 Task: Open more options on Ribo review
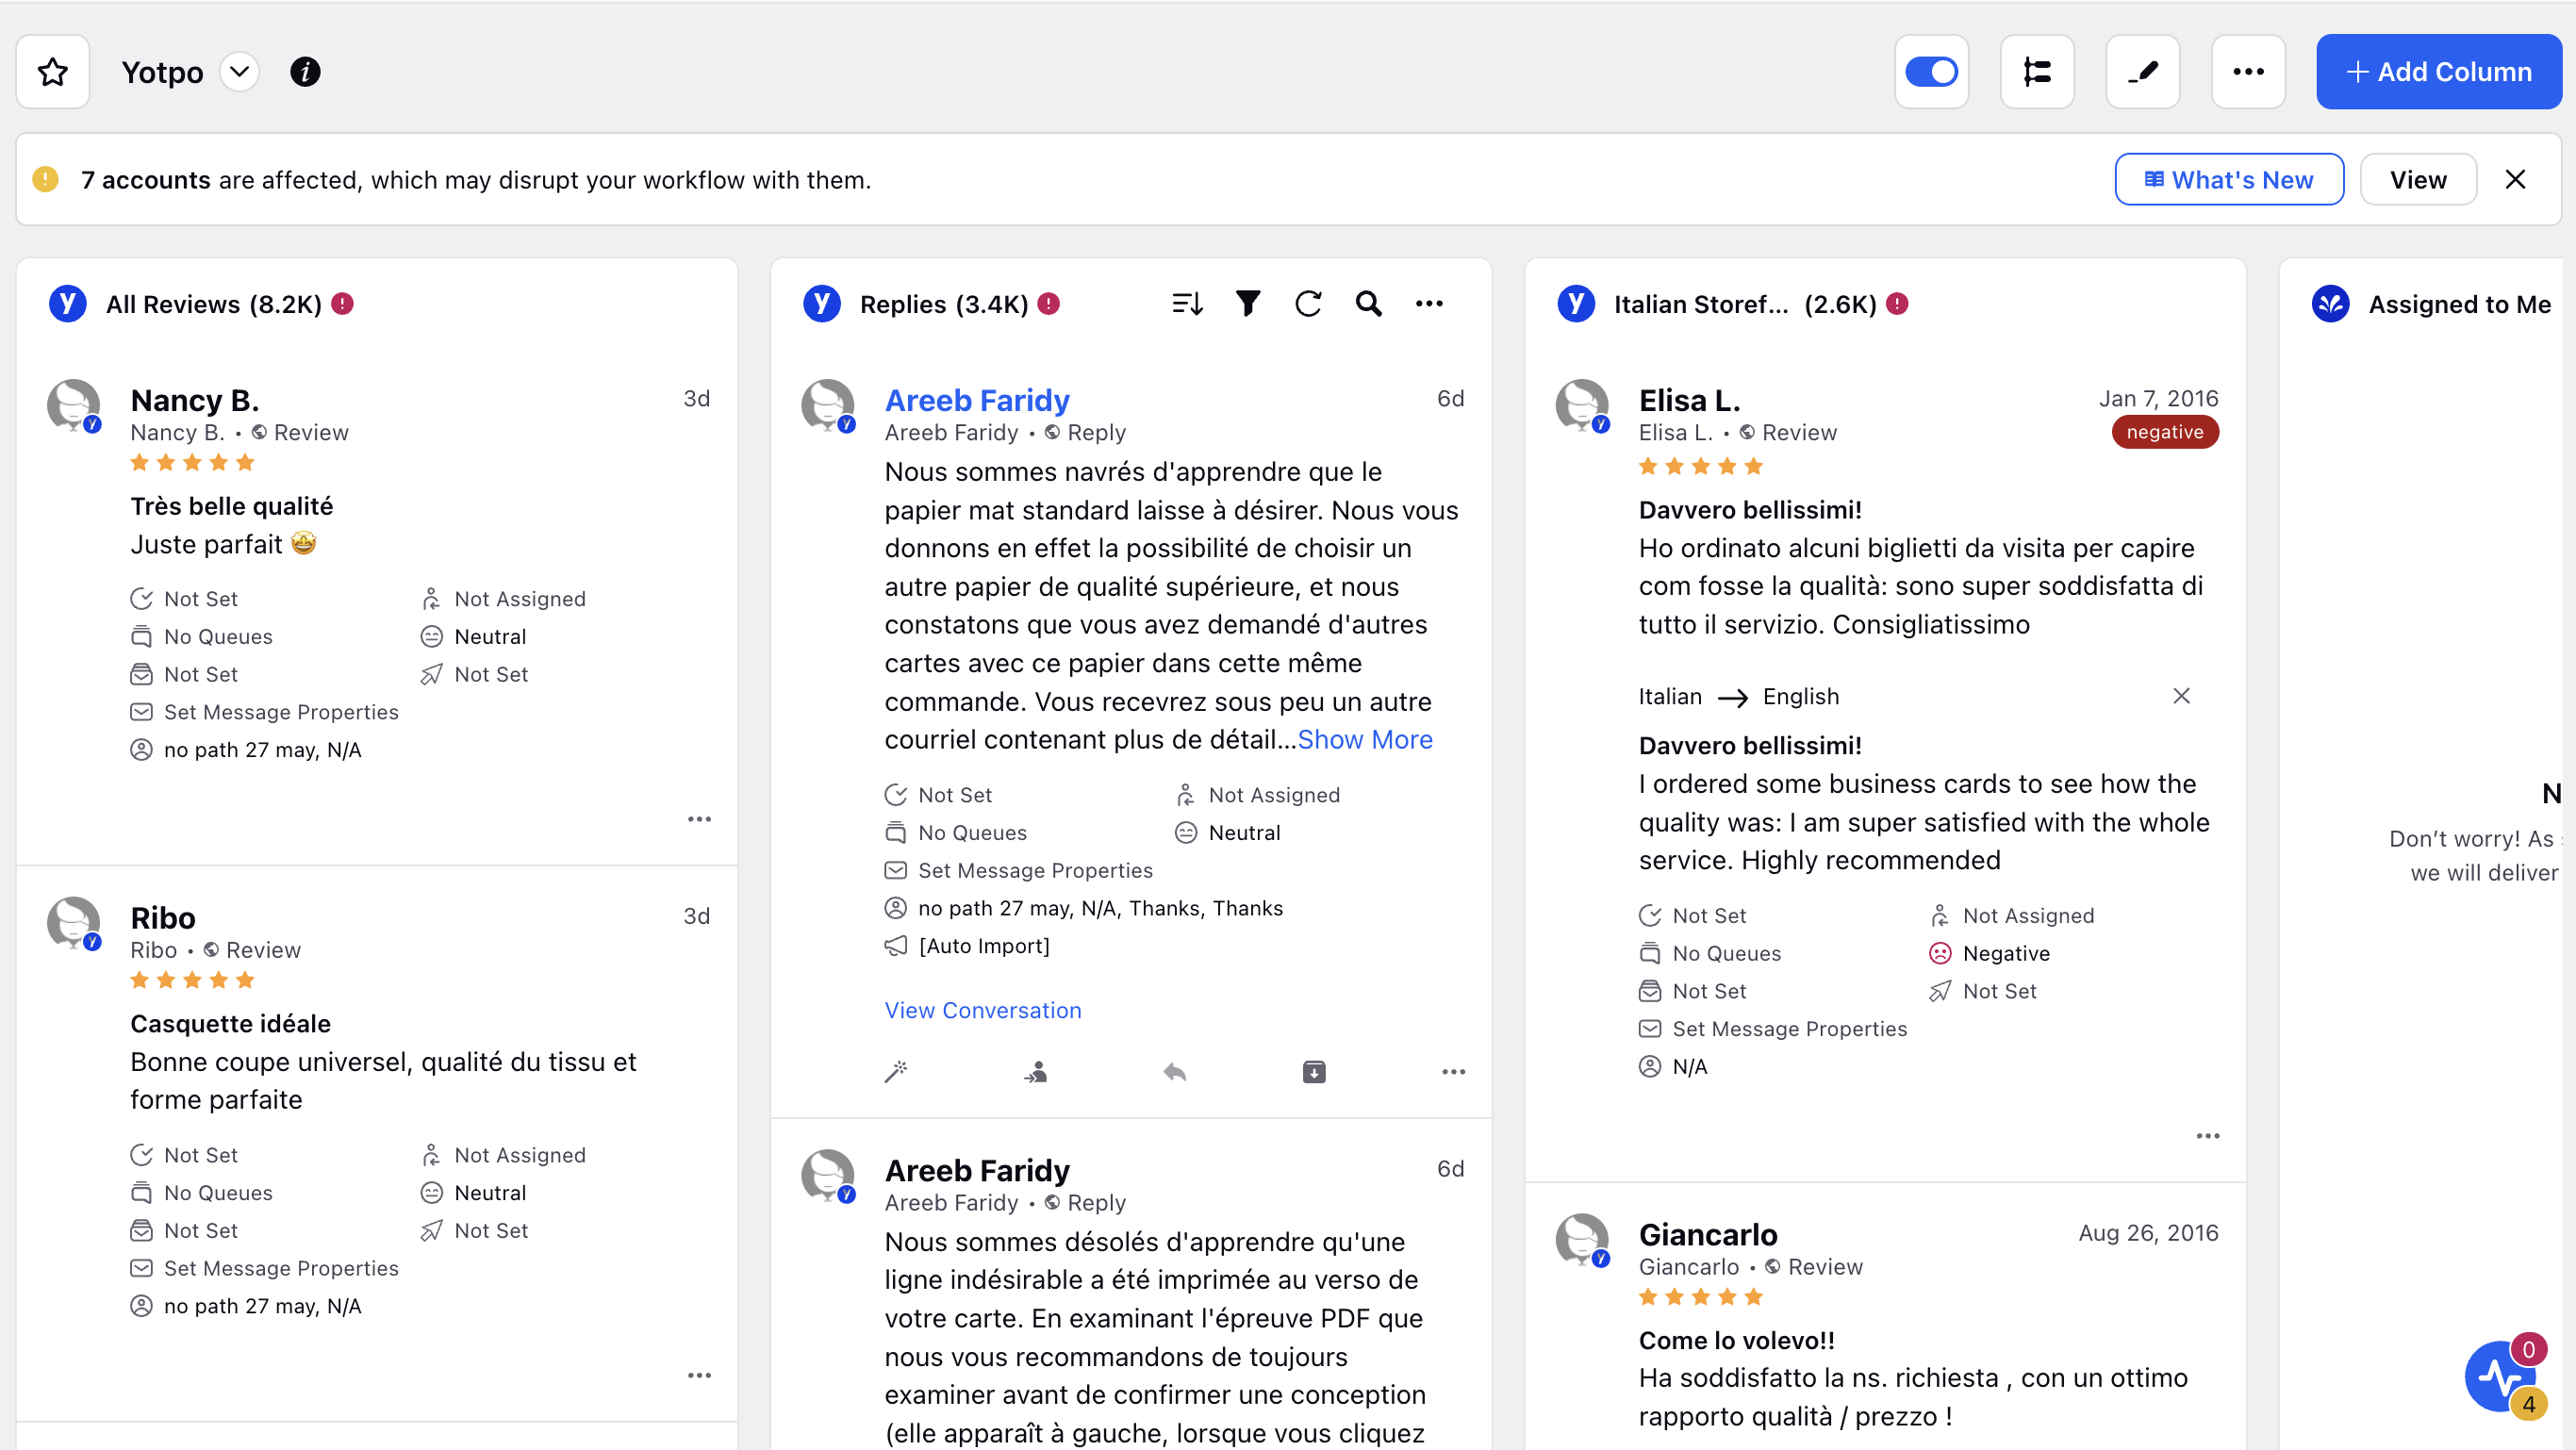(699, 1375)
